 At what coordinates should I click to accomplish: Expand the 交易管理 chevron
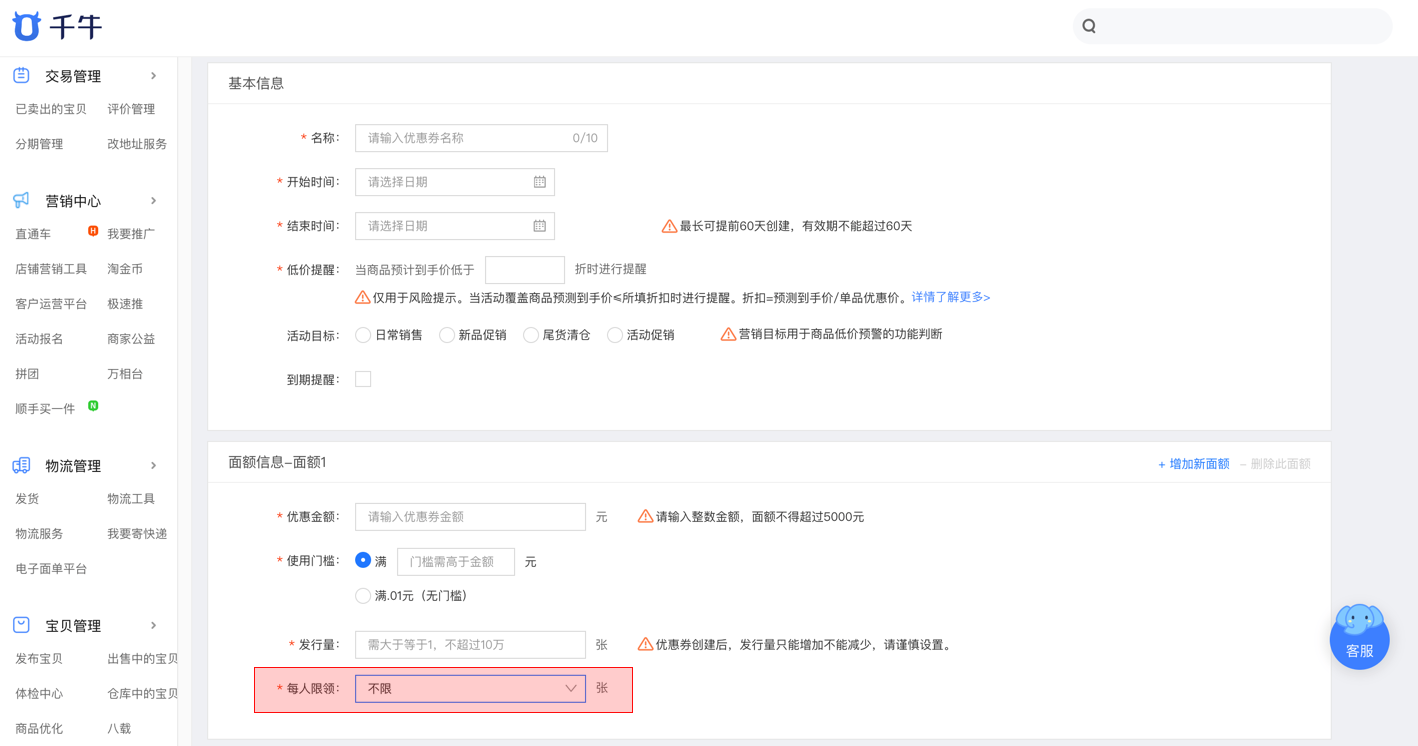(x=153, y=76)
